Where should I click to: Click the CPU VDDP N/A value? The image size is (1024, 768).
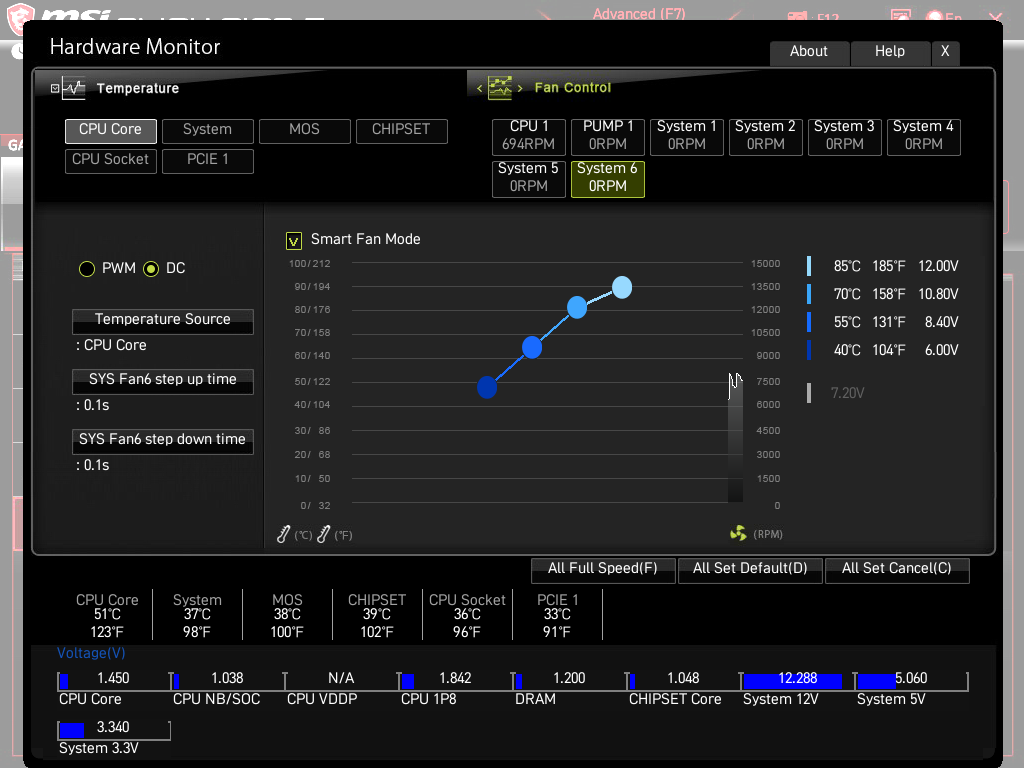[x=341, y=679]
